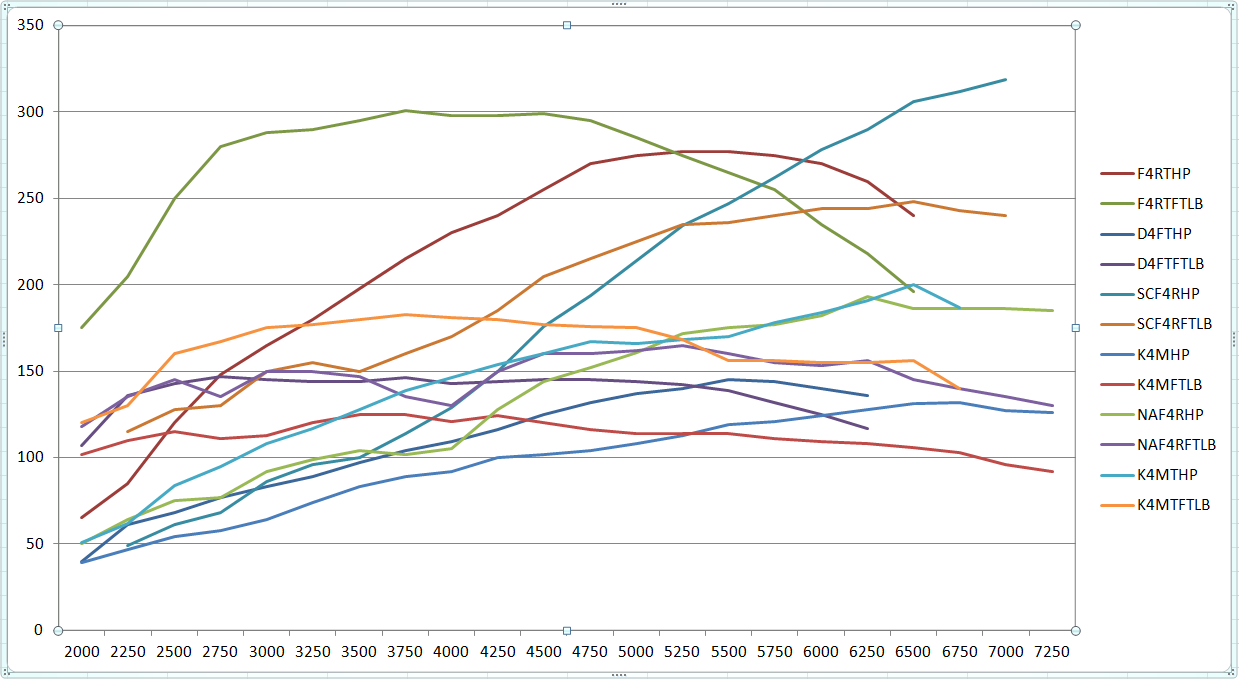Click the K4MTFTLB legend color line
The width and height of the screenshot is (1239, 679).
(x=1115, y=505)
